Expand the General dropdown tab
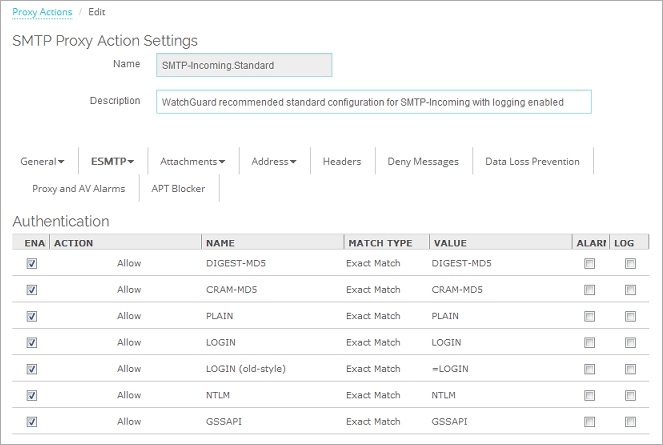Image resolution: width=663 pixels, height=445 pixels. [x=43, y=161]
